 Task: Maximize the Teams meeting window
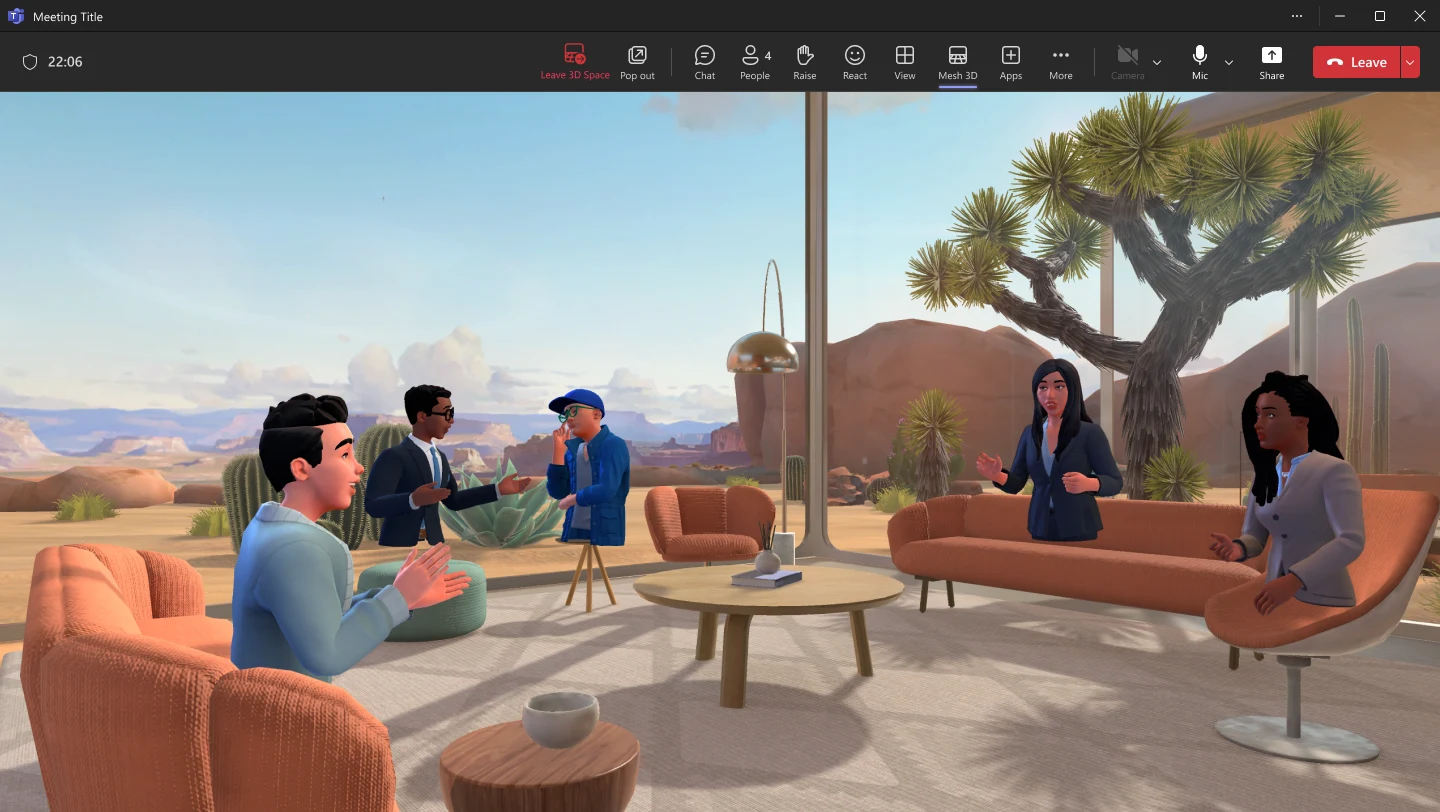1380,16
